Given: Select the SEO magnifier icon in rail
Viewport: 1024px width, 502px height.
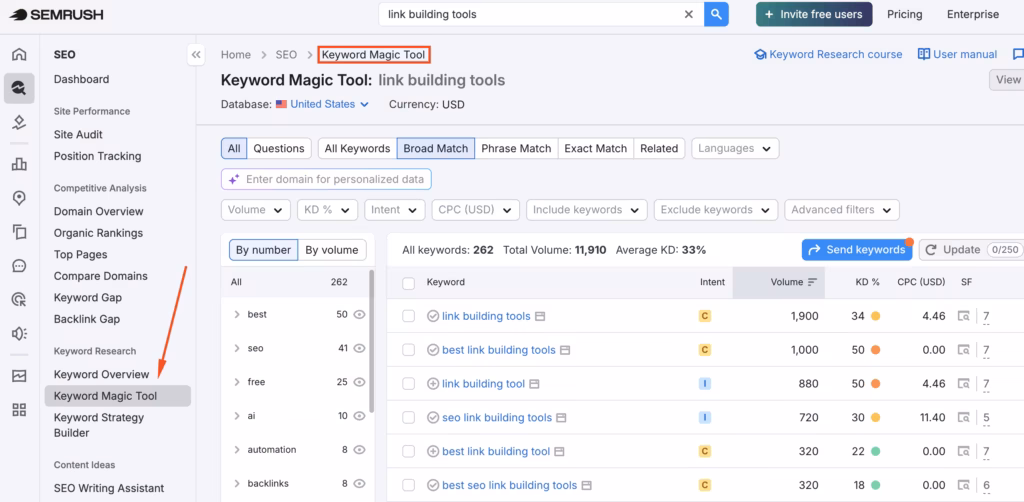Looking at the screenshot, I should (x=20, y=88).
